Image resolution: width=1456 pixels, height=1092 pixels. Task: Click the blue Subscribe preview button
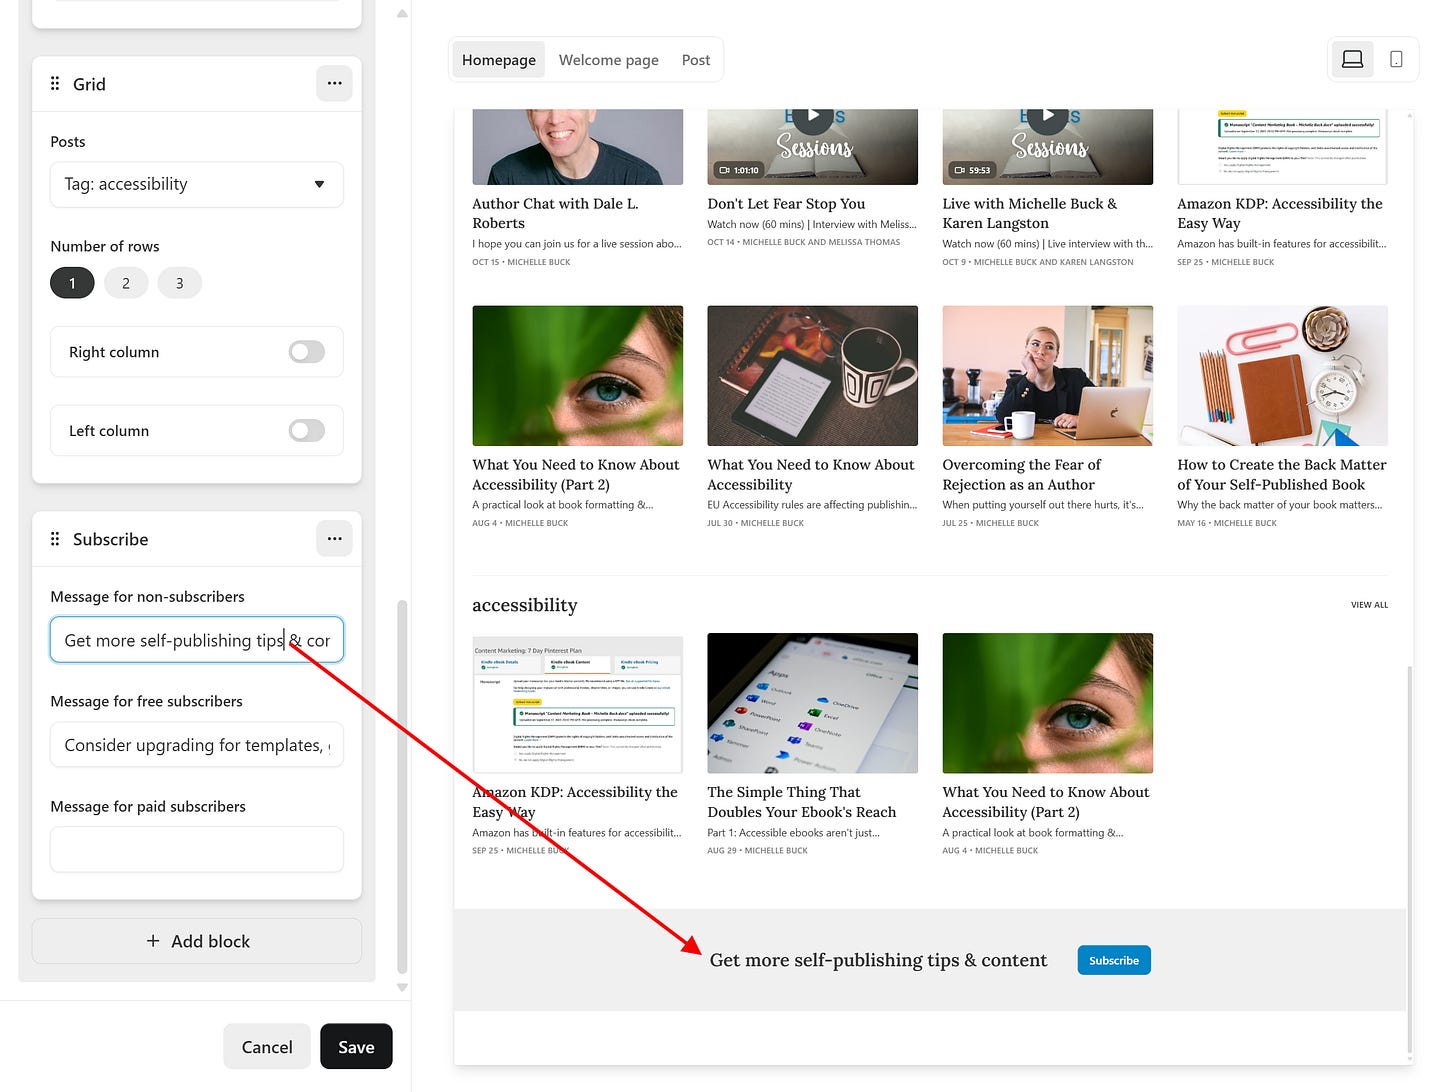[x=1113, y=960]
